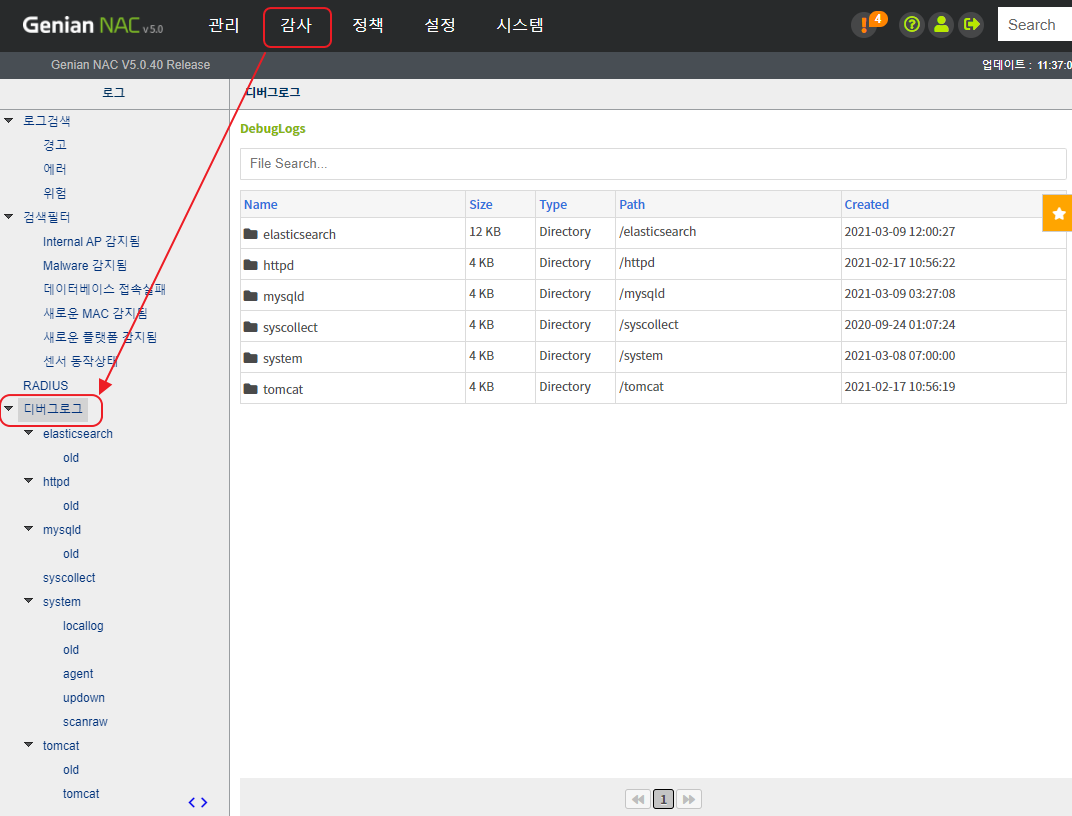
Task: Collapse the 로그검색 tree section
Action: tap(9, 121)
